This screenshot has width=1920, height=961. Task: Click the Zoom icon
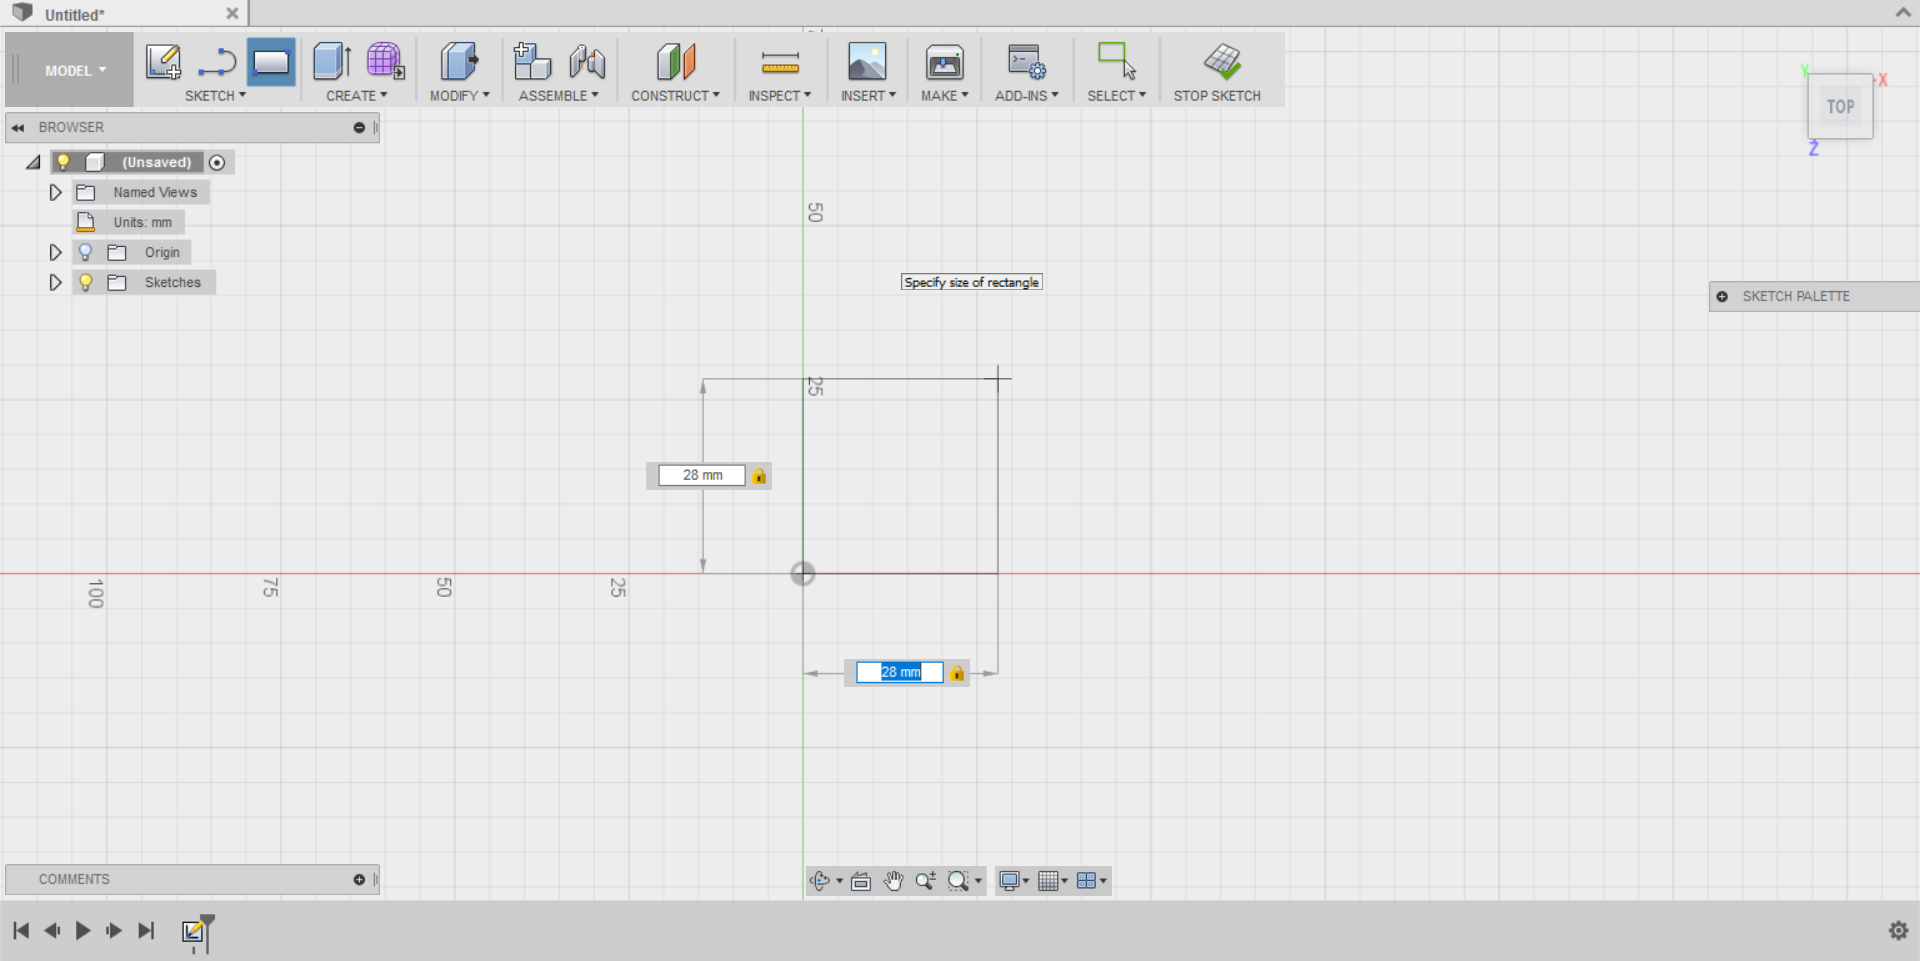(925, 881)
